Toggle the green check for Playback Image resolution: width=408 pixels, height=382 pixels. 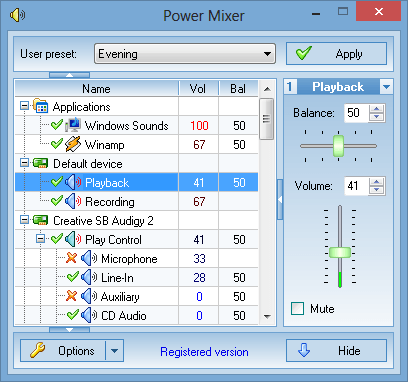(57, 182)
